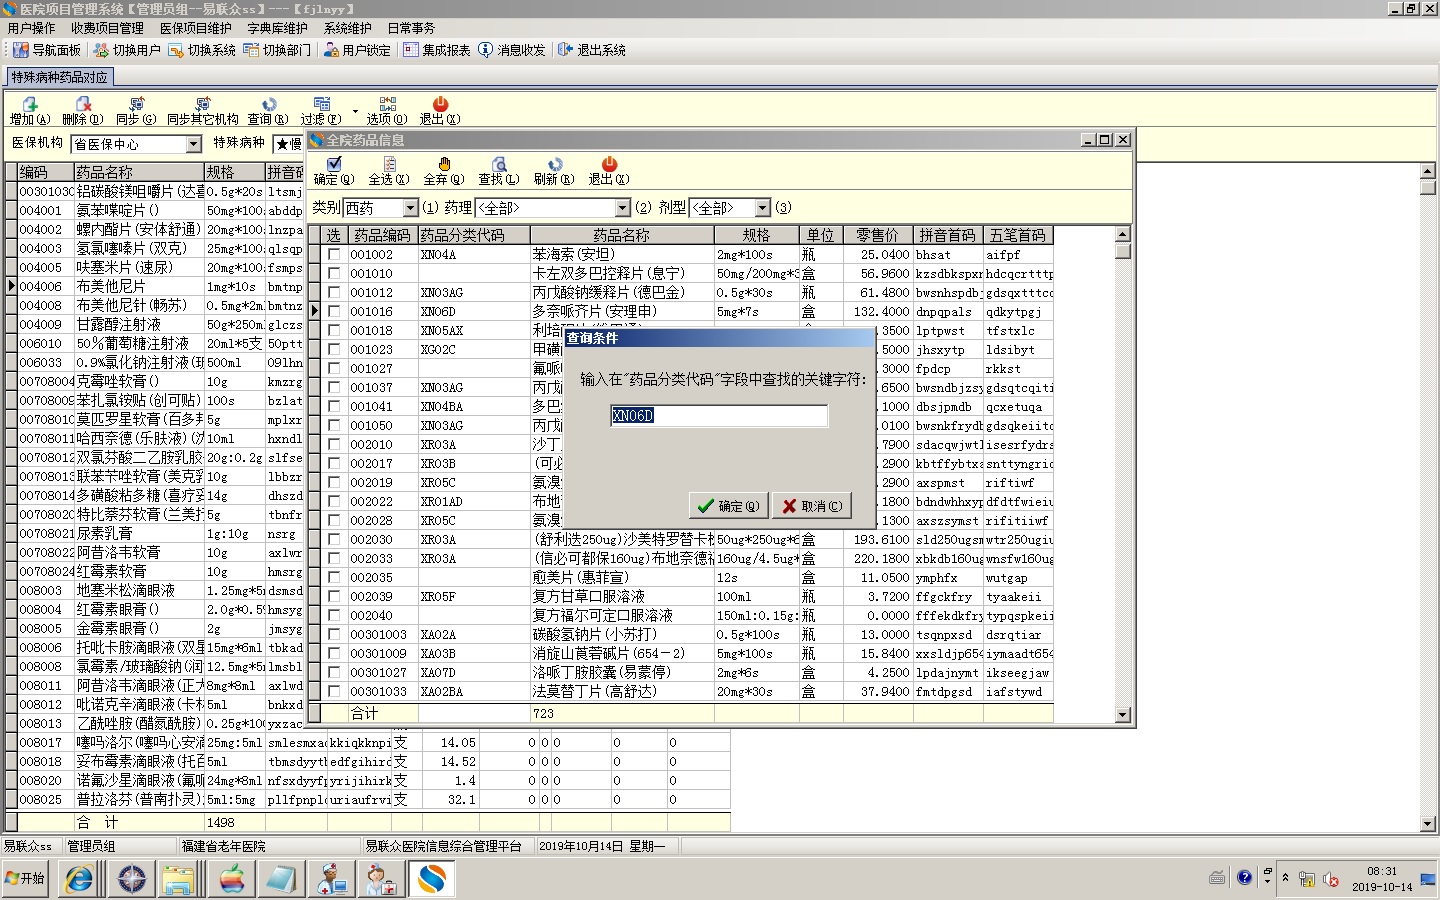Screen dimensions: 1440x900
Task: Select the 特殊病种药品对应 tab
Action: 60,77
